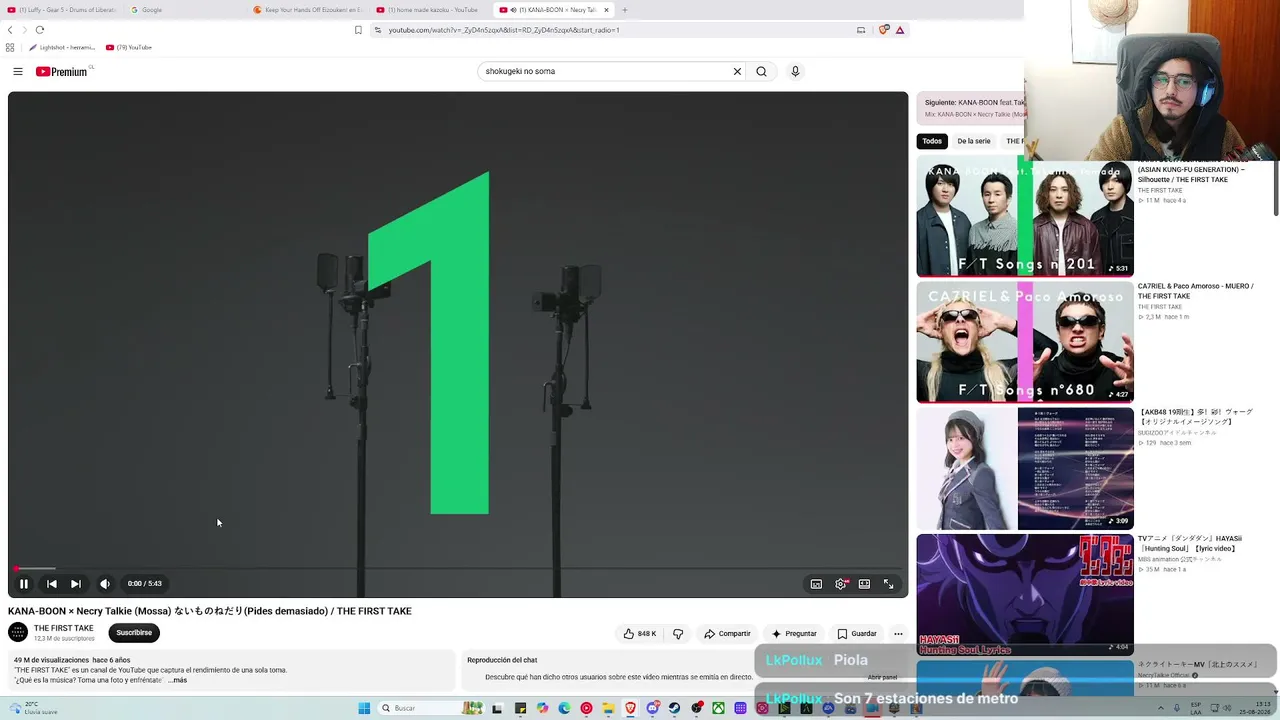The width and height of the screenshot is (1280, 720).
Task: Switch to the Google browser tab
Action: pos(185,10)
